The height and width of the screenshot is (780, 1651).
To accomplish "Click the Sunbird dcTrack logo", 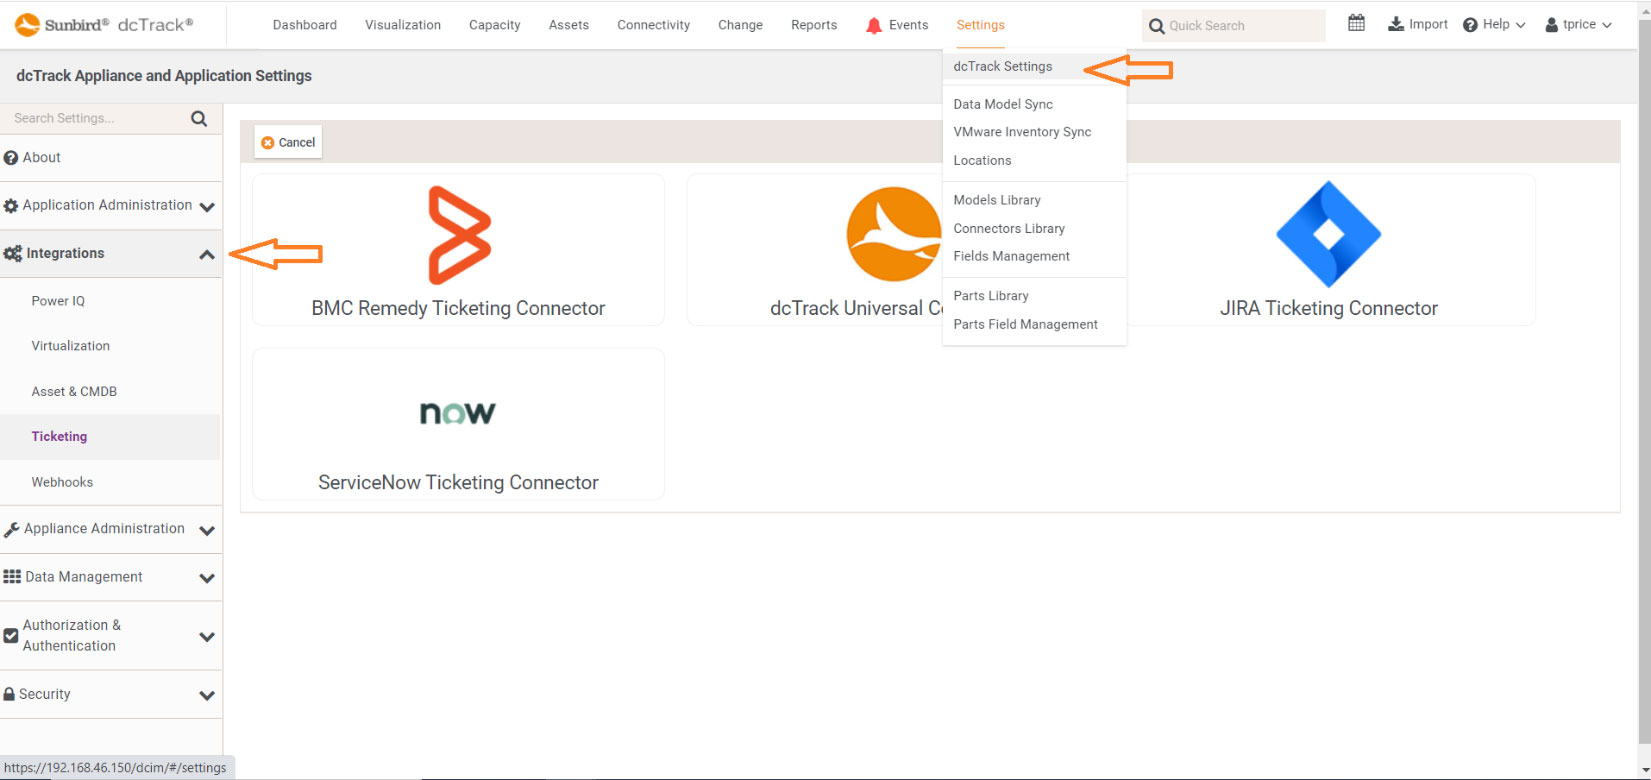I will click(104, 24).
